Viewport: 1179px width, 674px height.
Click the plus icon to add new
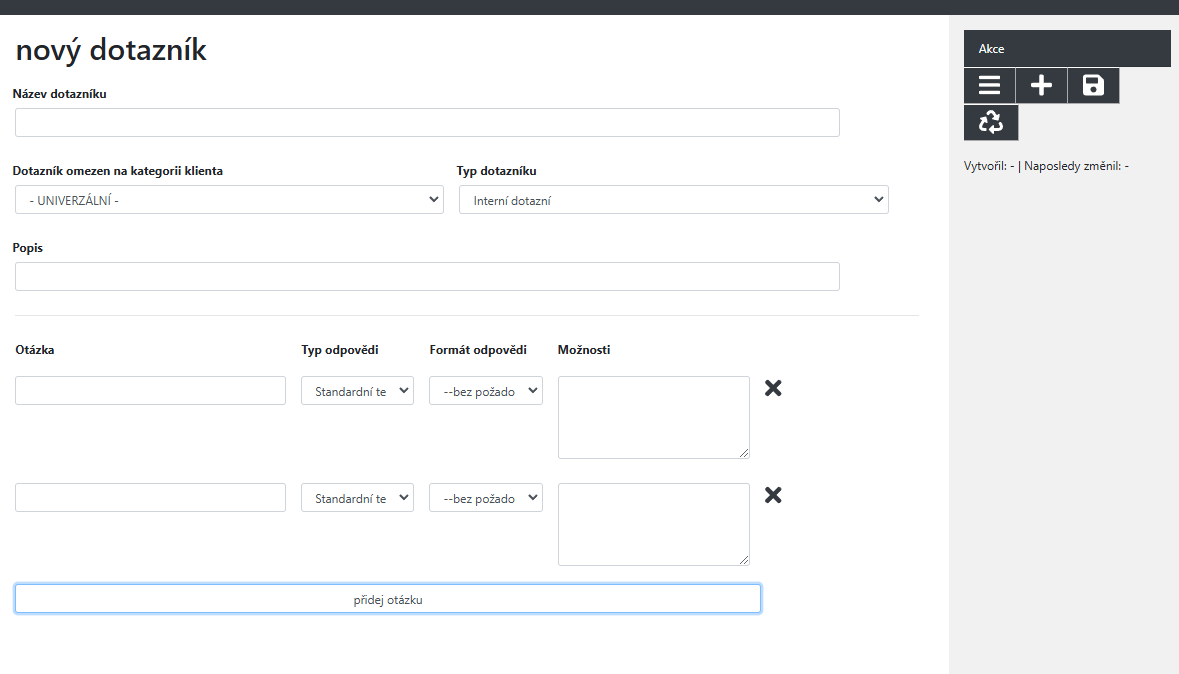pyautogui.click(x=1041, y=85)
